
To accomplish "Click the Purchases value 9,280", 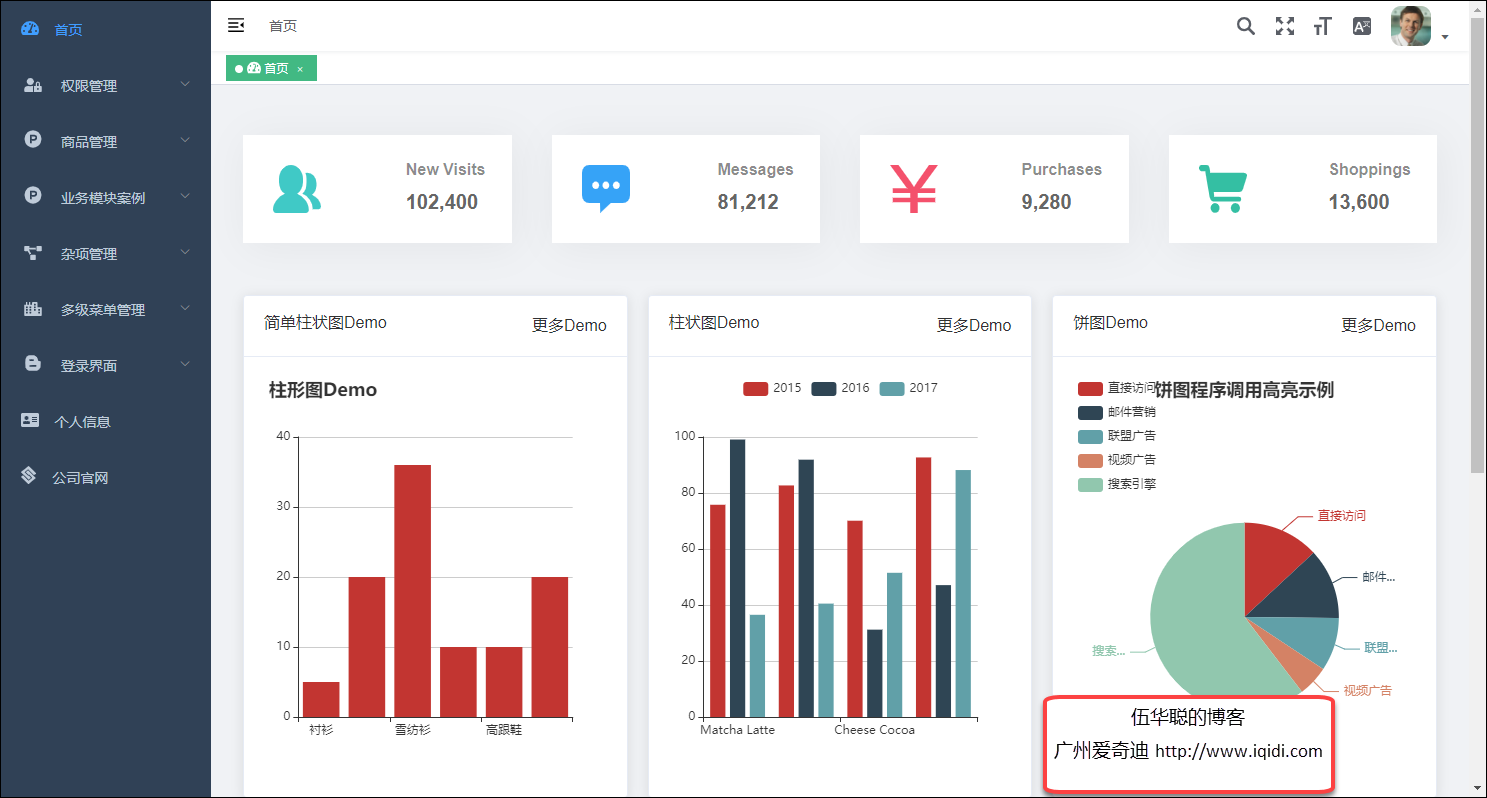I will click(x=1046, y=202).
